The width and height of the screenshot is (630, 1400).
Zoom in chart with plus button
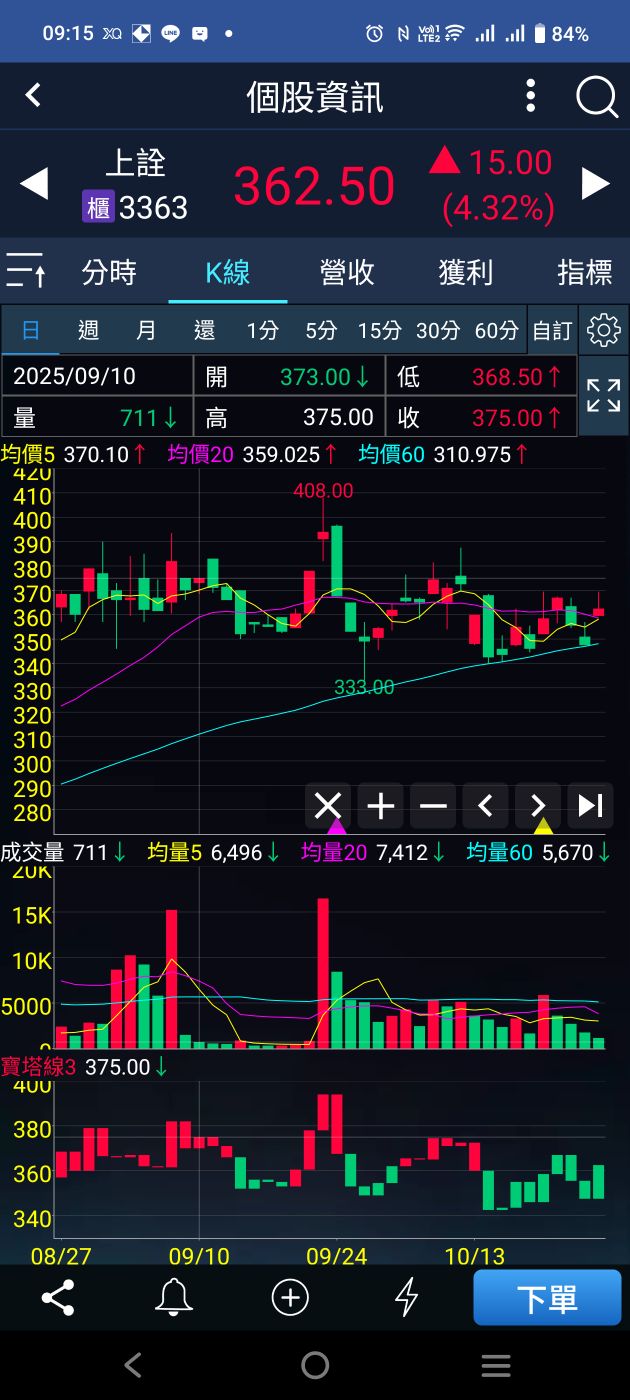point(381,805)
